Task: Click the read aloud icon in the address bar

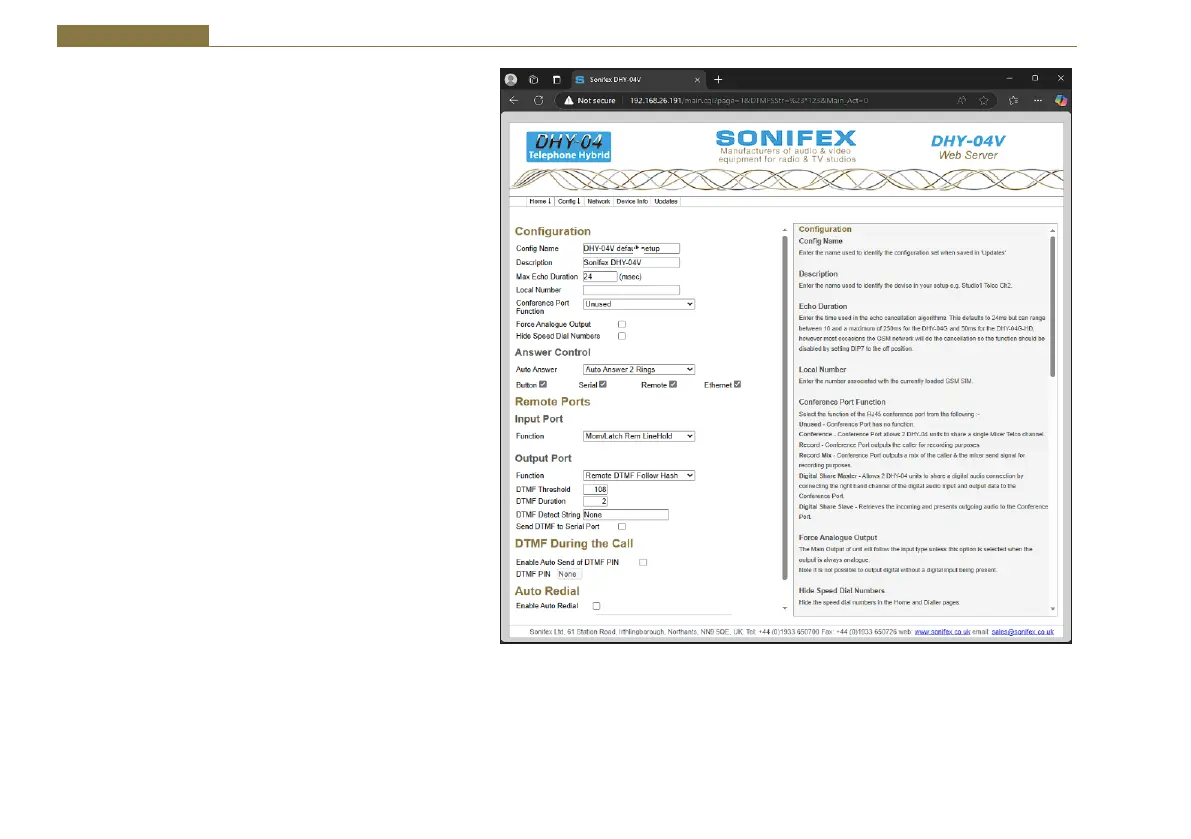Action: pos(961,100)
